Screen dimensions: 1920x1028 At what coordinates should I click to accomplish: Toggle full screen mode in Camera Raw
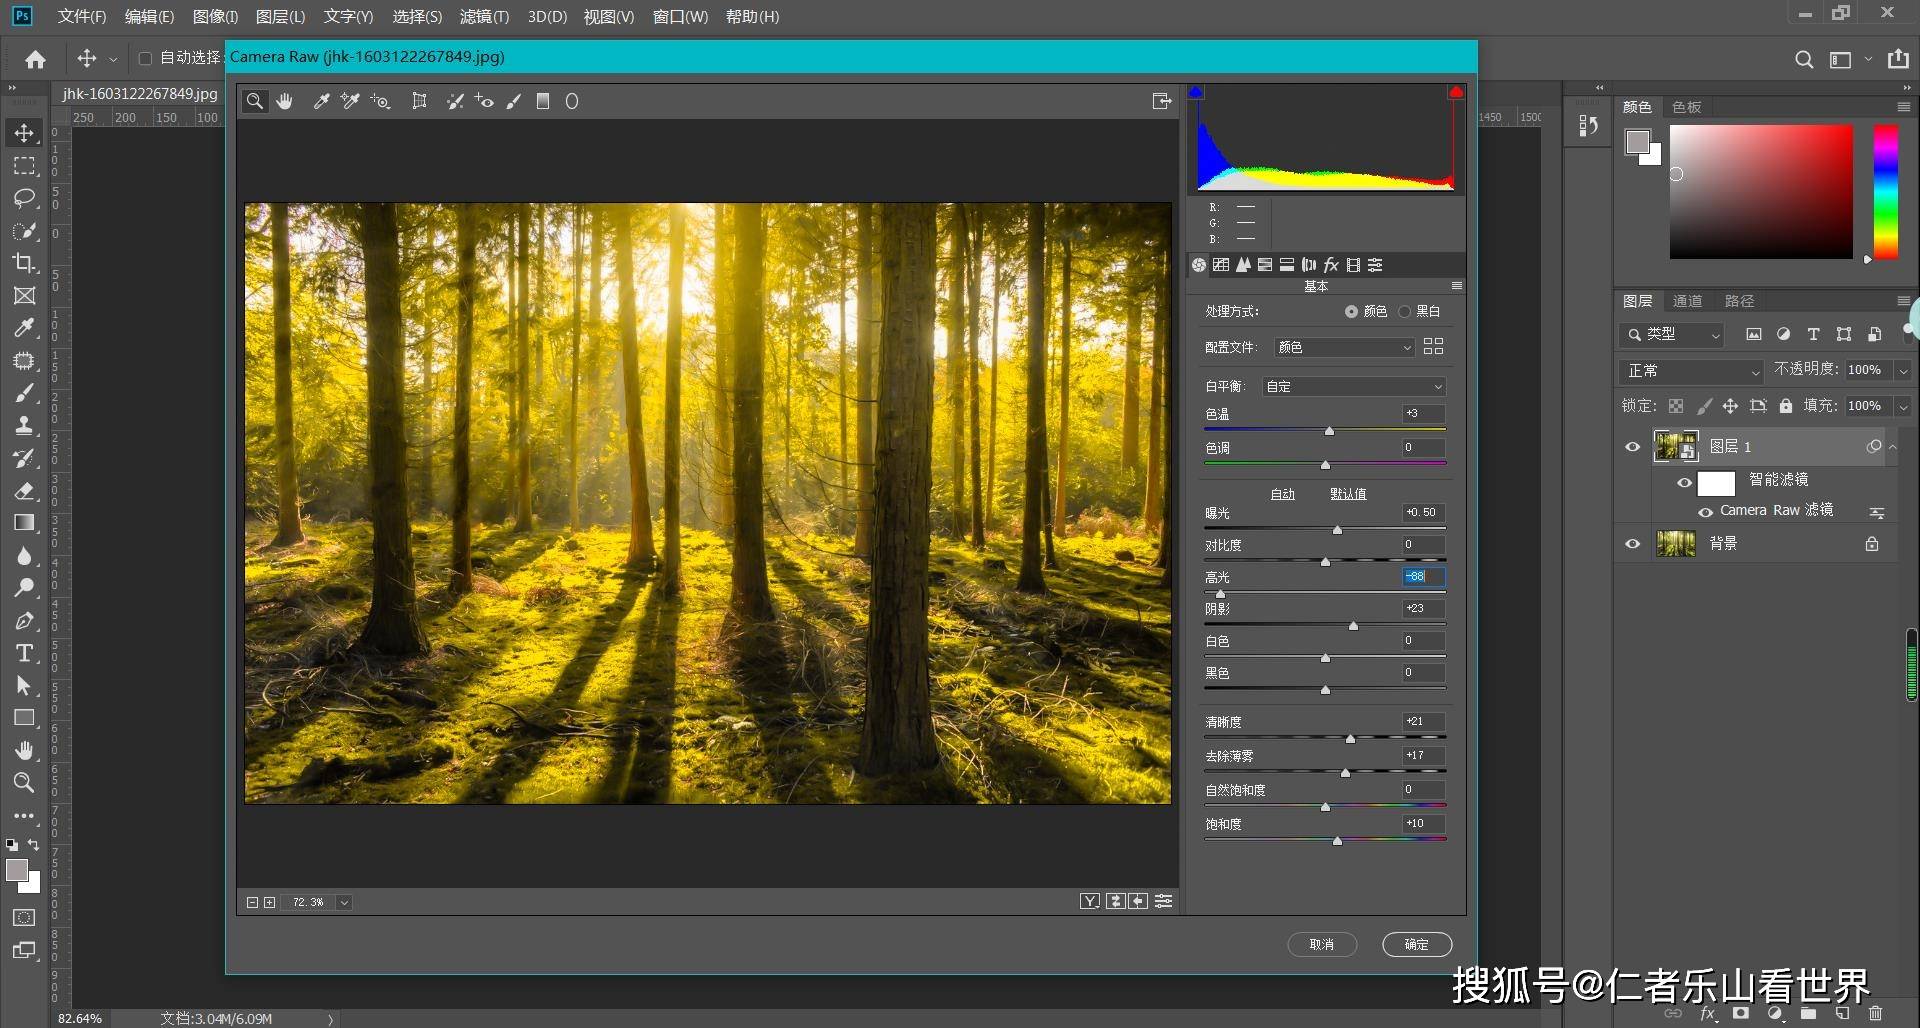tap(1161, 101)
